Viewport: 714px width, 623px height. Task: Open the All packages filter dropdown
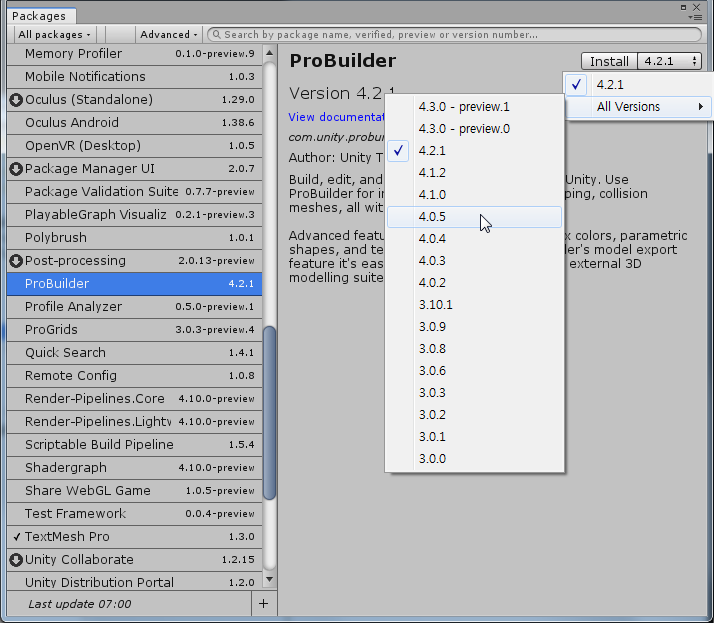coord(54,35)
